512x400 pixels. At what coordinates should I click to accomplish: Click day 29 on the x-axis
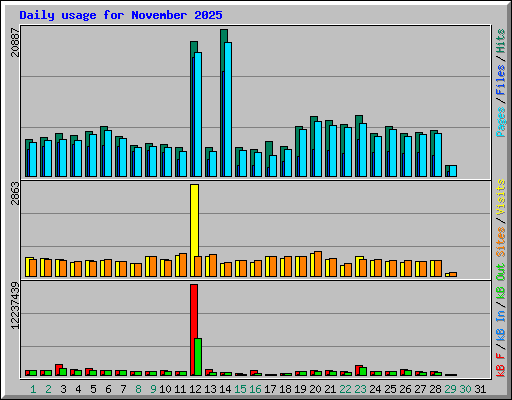click(x=450, y=389)
